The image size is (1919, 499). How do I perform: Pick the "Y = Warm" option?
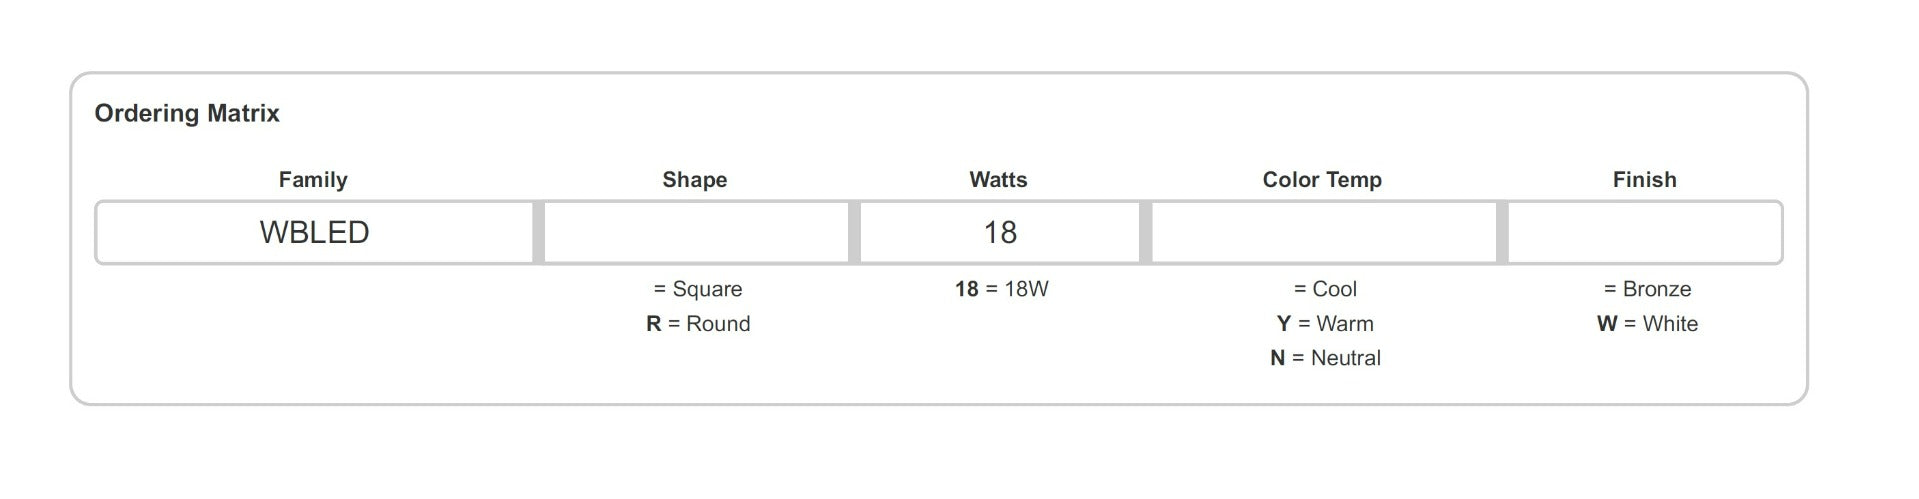[1324, 324]
